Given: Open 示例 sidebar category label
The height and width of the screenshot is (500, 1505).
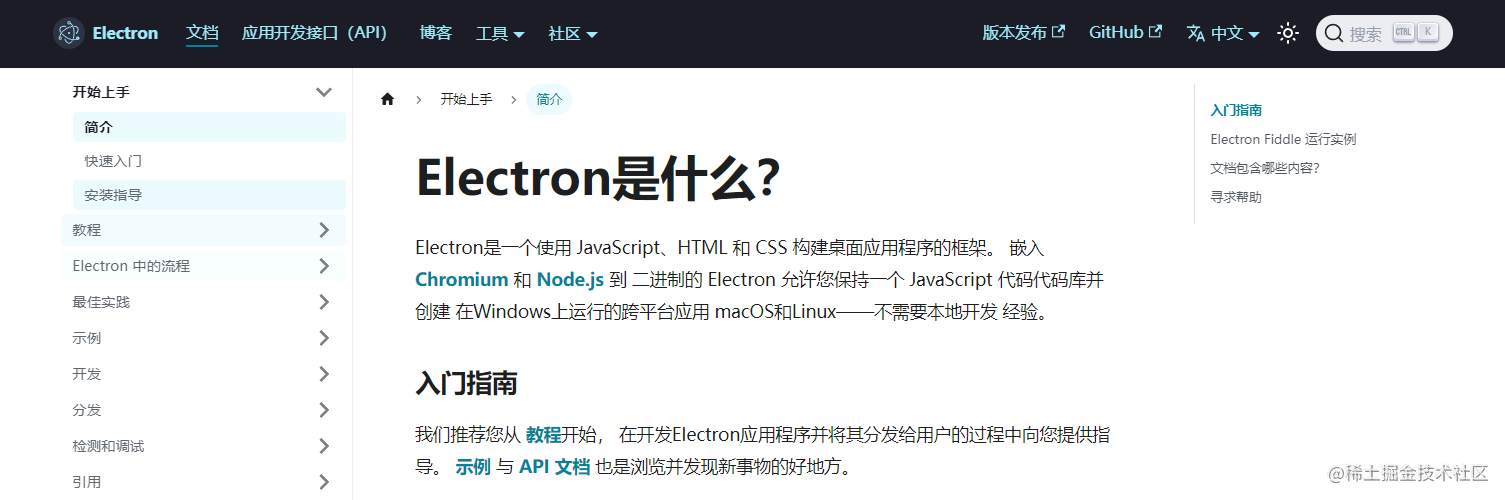Looking at the screenshot, I should point(87,338).
